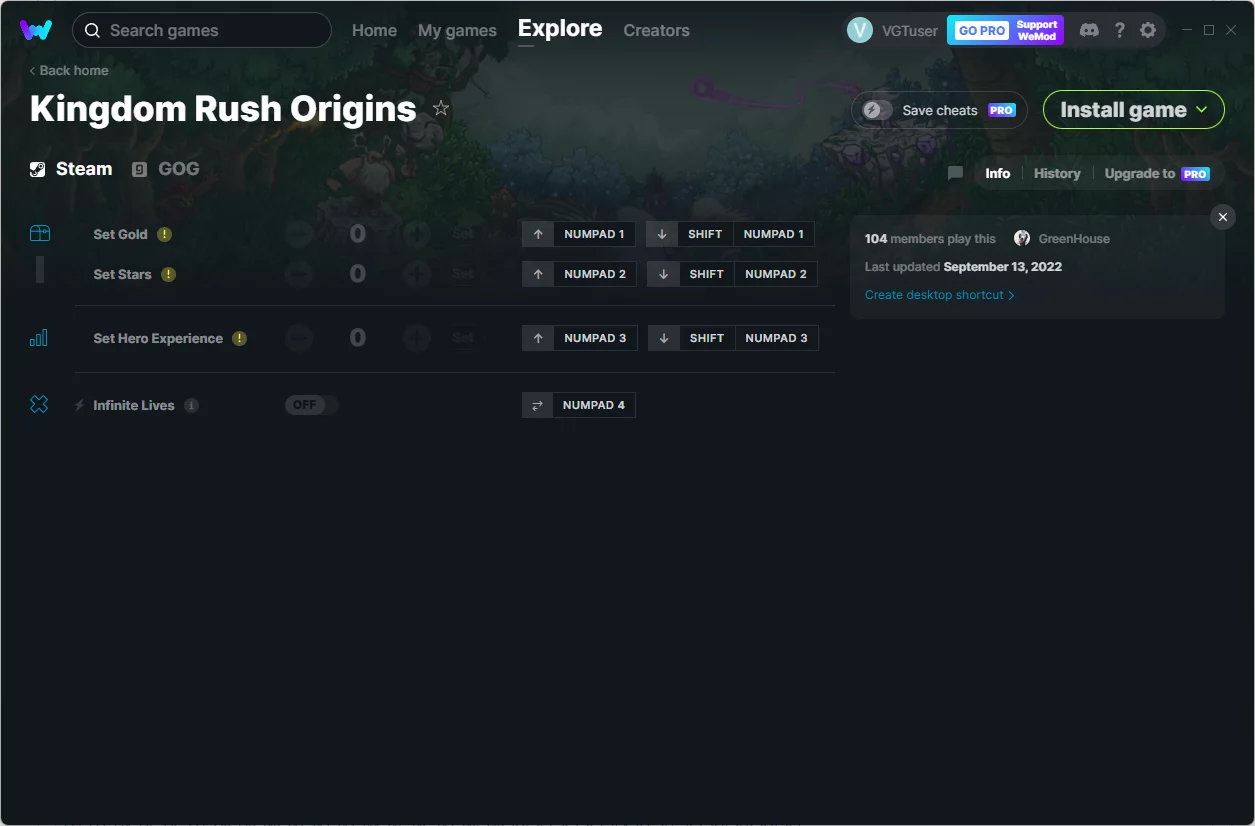The height and width of the screenshot is (826, 1255).
Task: Click the Infinite Lives info icon
Action: (x=192, y=405)
